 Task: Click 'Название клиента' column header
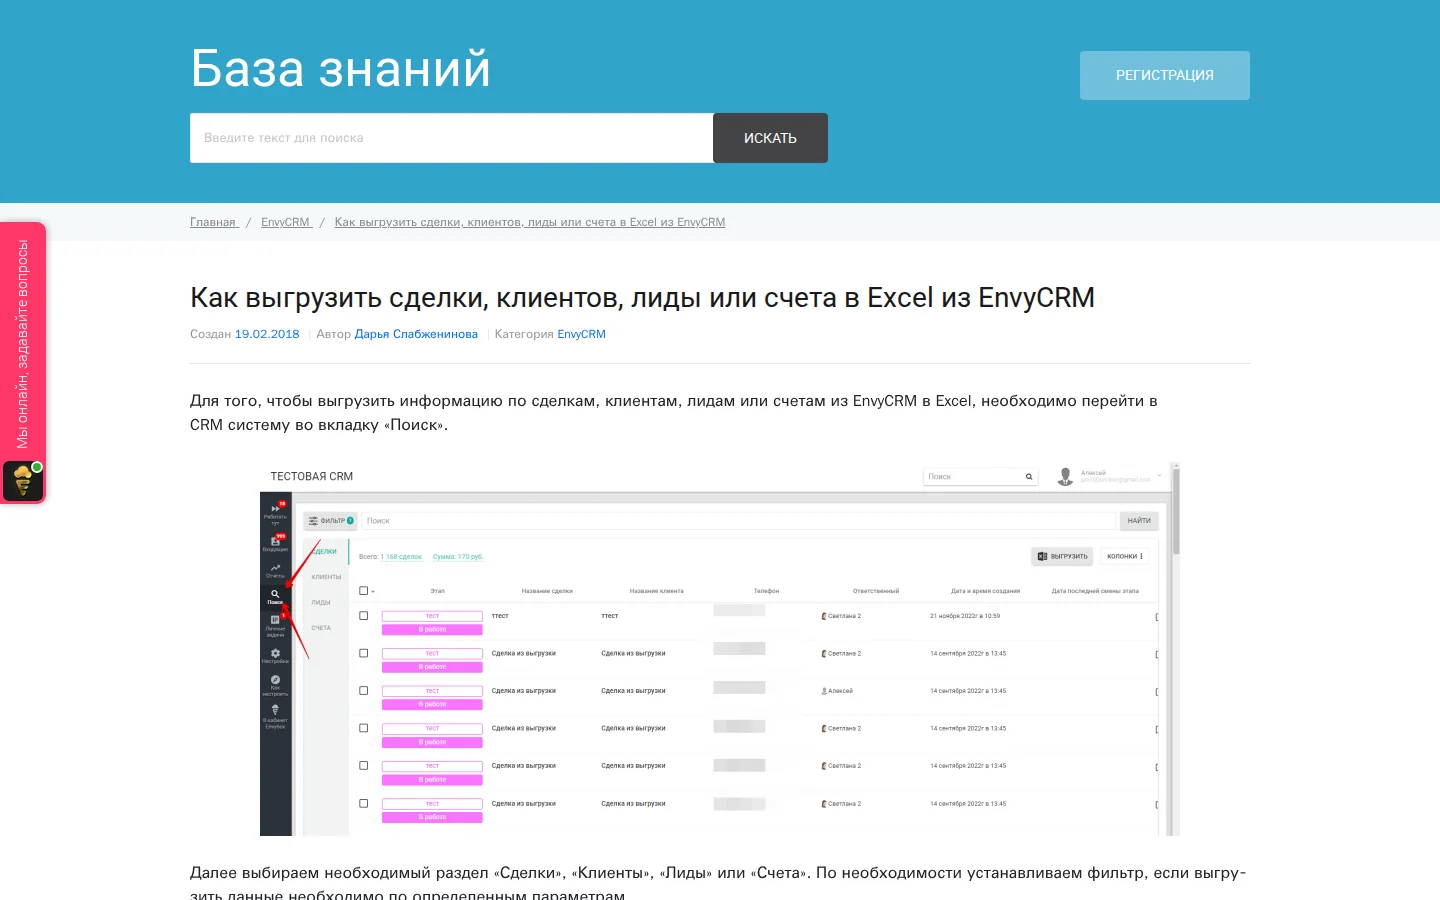(x=657, y=591)
